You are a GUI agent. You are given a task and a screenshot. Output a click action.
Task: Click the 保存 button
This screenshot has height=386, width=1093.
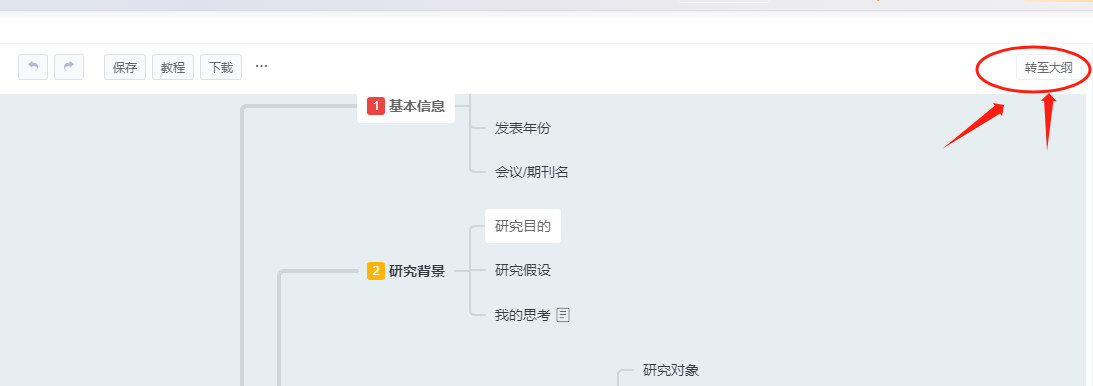point(125,68)
